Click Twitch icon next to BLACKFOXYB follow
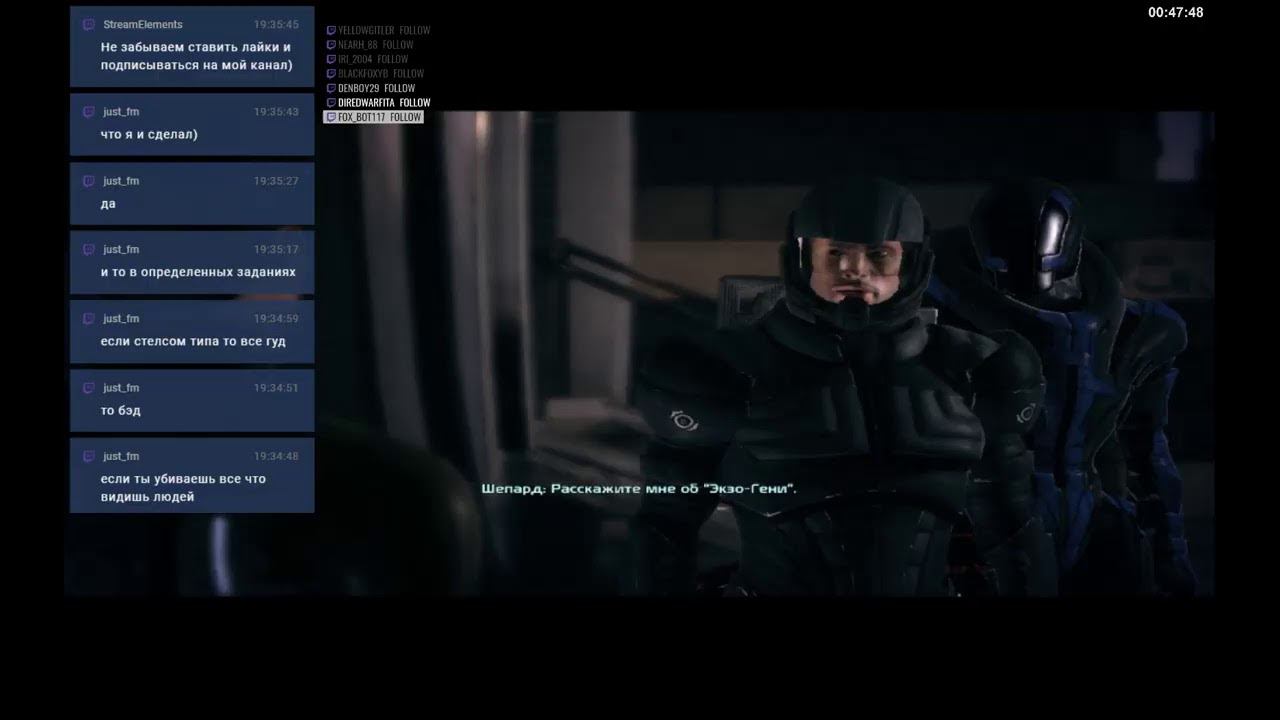The width and height of the screenshot is (1280, 720). point(331,73)
